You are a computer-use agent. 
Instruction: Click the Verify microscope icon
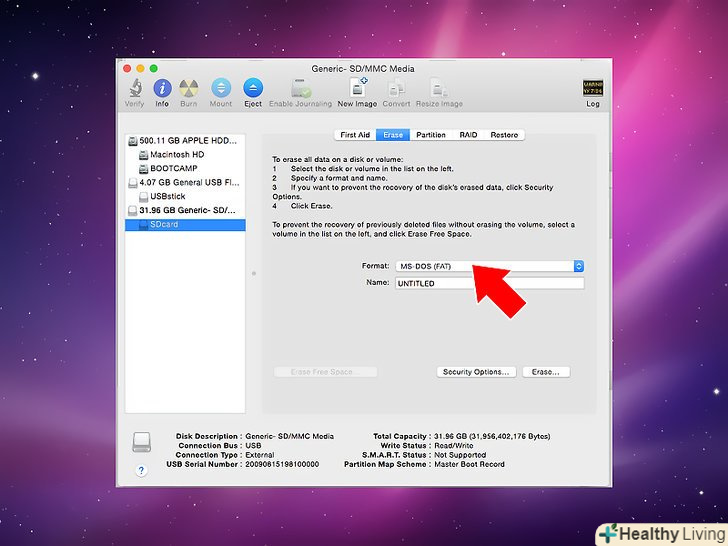135,87
